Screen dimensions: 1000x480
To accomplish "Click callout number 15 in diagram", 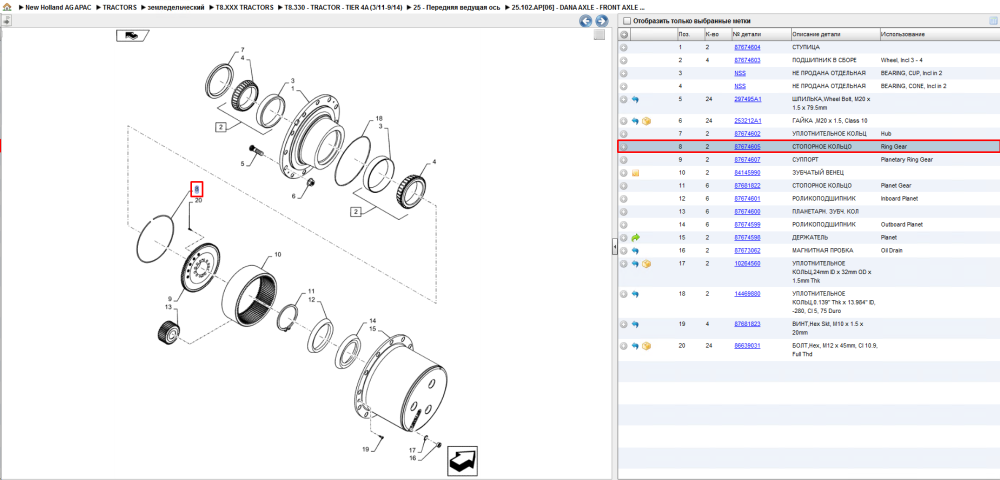I will (x=373, y=329).
